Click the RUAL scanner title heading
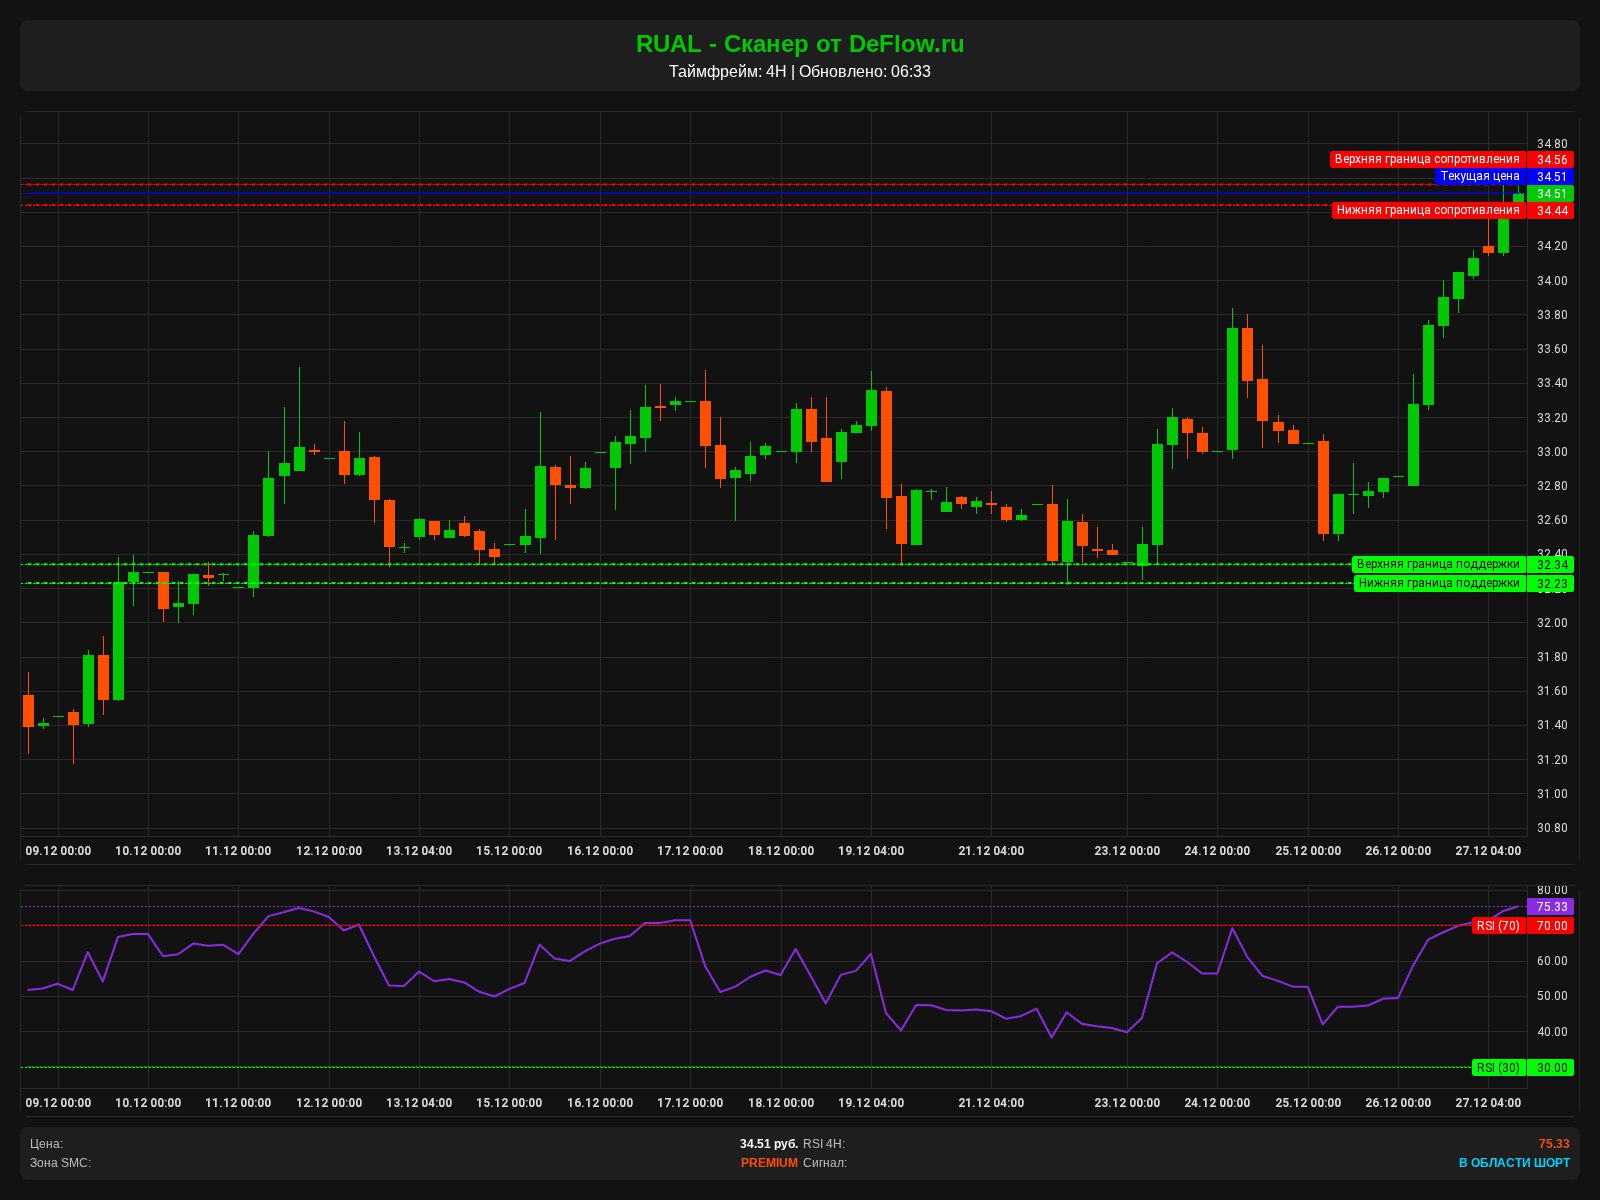The image size is (1600, 1200). click(800, 44)
